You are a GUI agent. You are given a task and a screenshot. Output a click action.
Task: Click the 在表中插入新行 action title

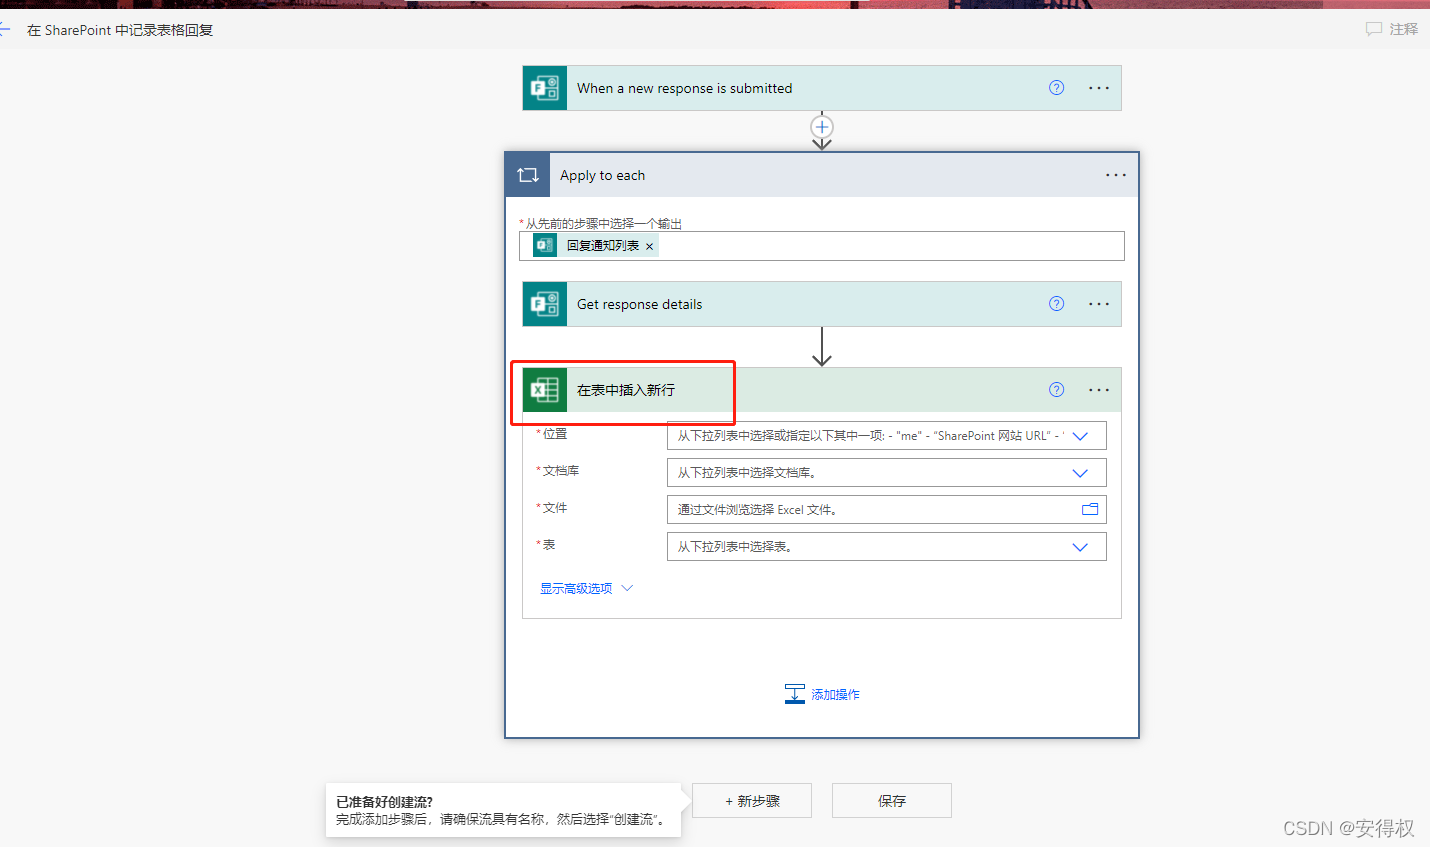[x=626, y=390]
